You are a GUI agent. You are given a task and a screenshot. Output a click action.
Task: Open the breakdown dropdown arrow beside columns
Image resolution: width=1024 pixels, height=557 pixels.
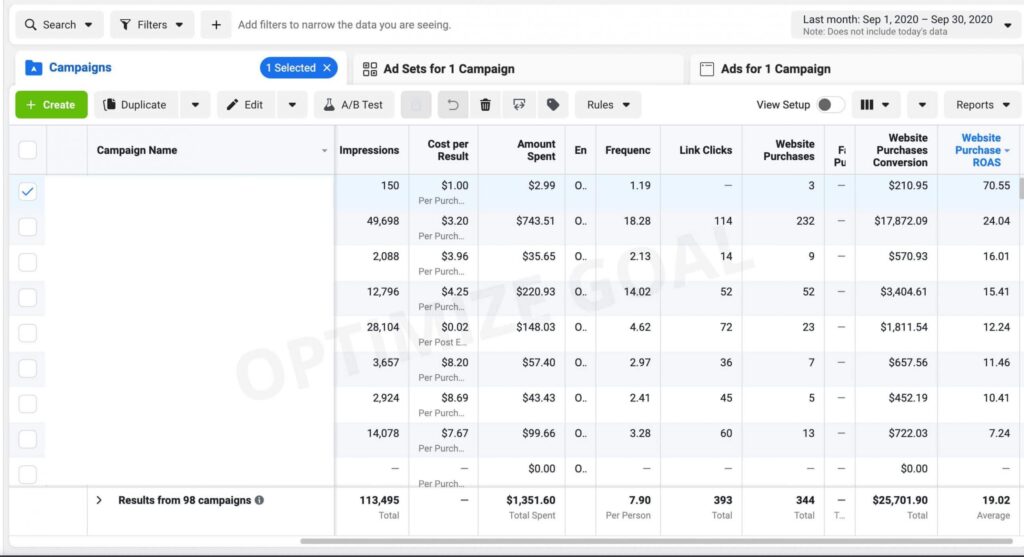921,104
